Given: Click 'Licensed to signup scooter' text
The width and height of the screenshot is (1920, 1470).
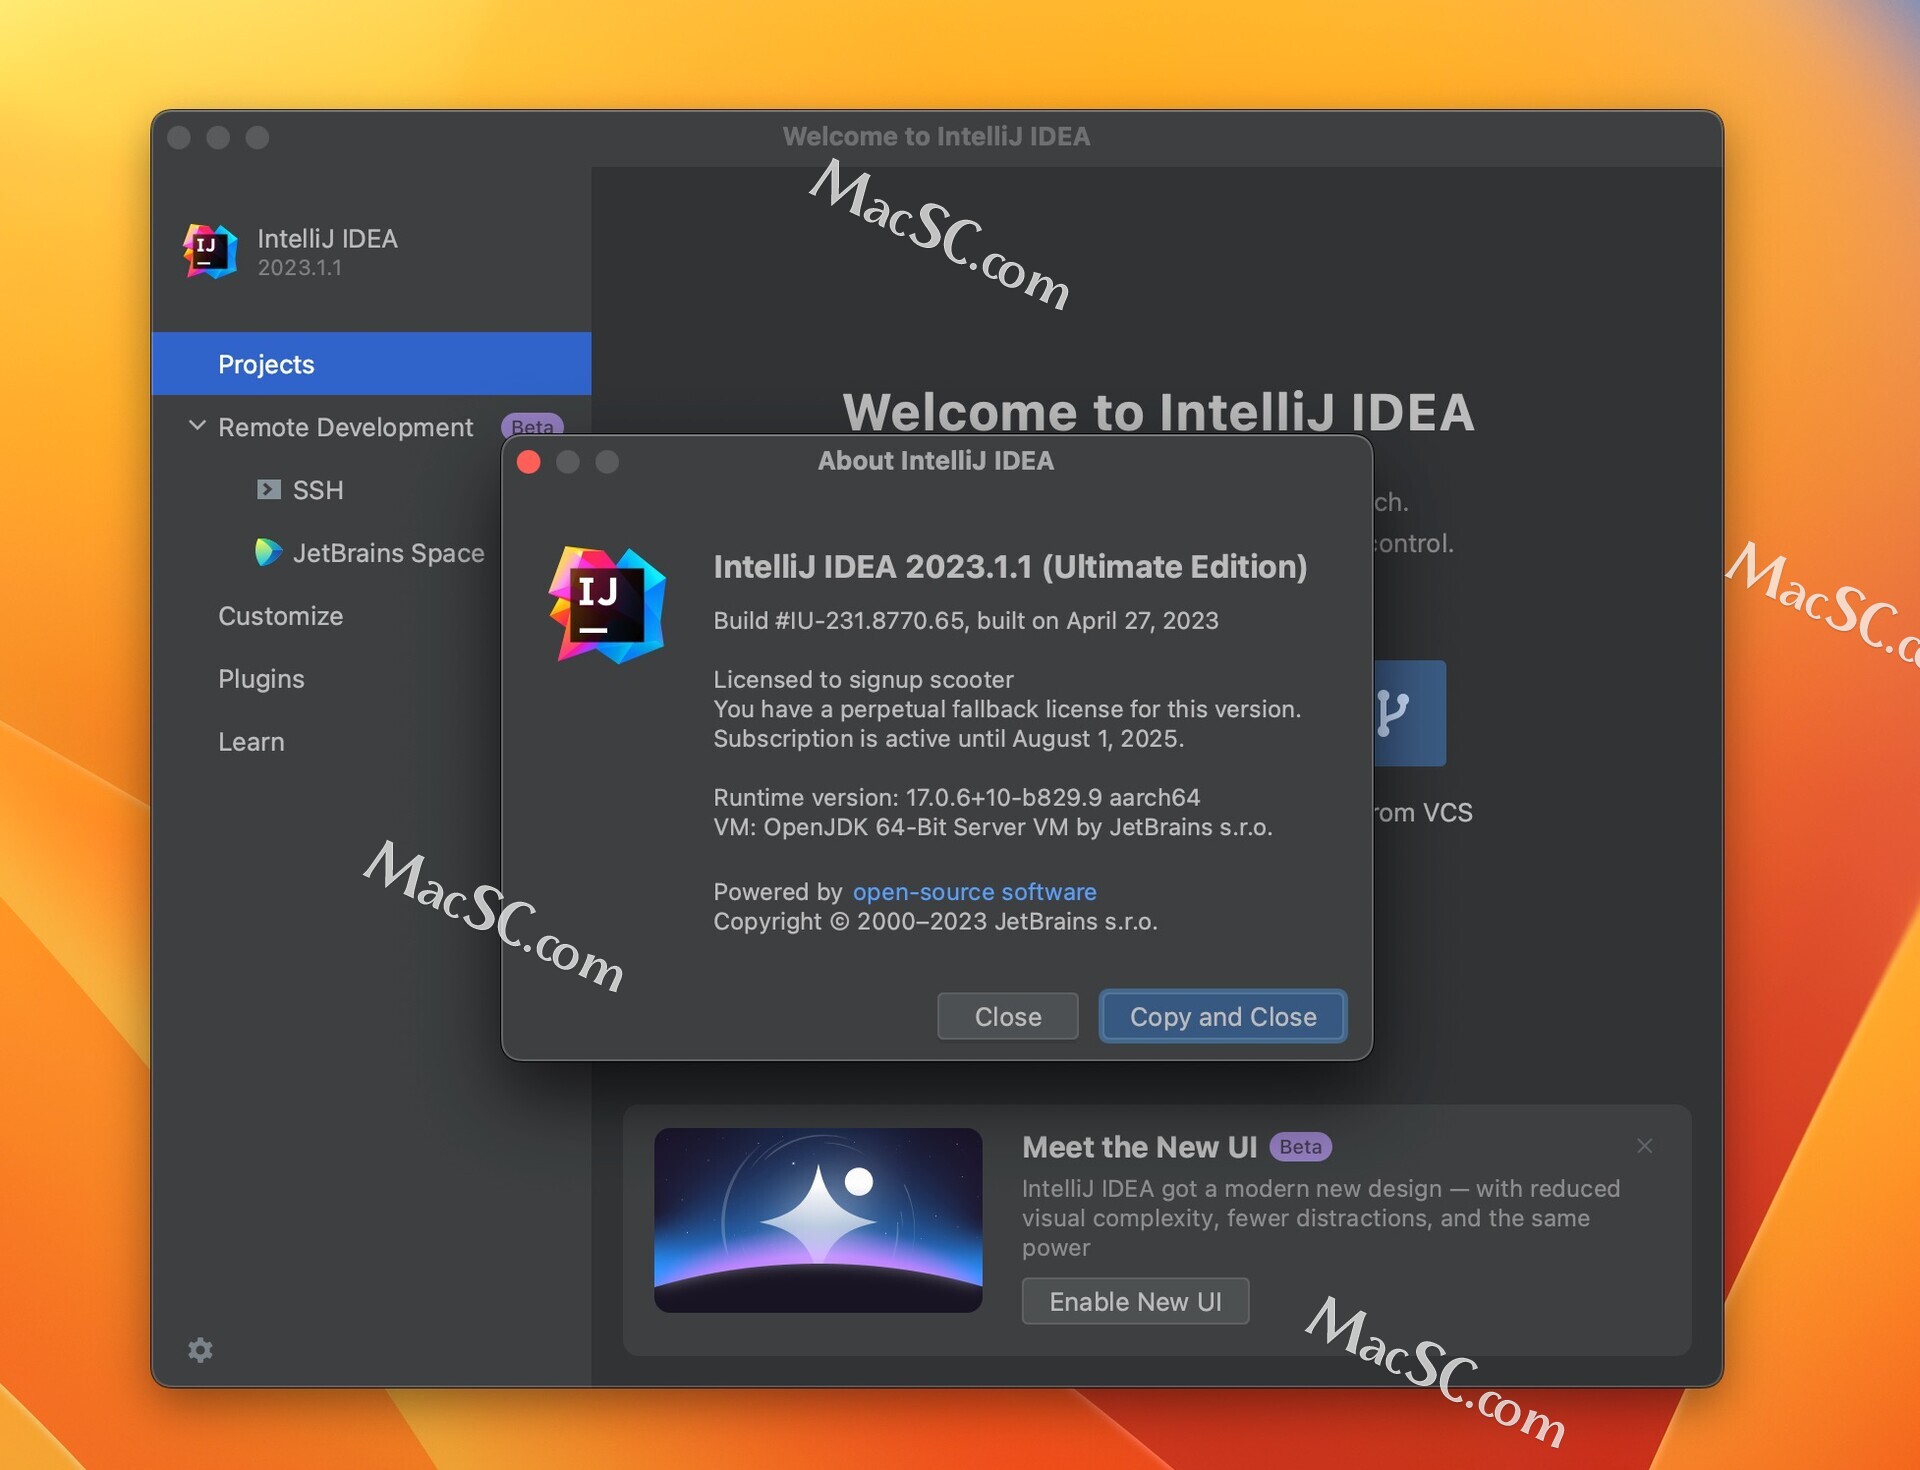Looking at the screenshot, I should click(863, 680).
